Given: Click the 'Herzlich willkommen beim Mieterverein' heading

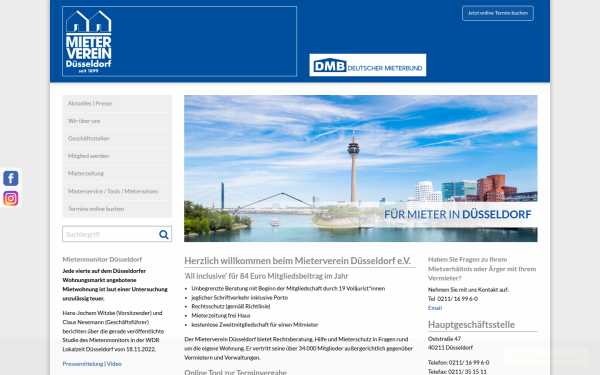Looking at the screenshot, I should 297,261.
